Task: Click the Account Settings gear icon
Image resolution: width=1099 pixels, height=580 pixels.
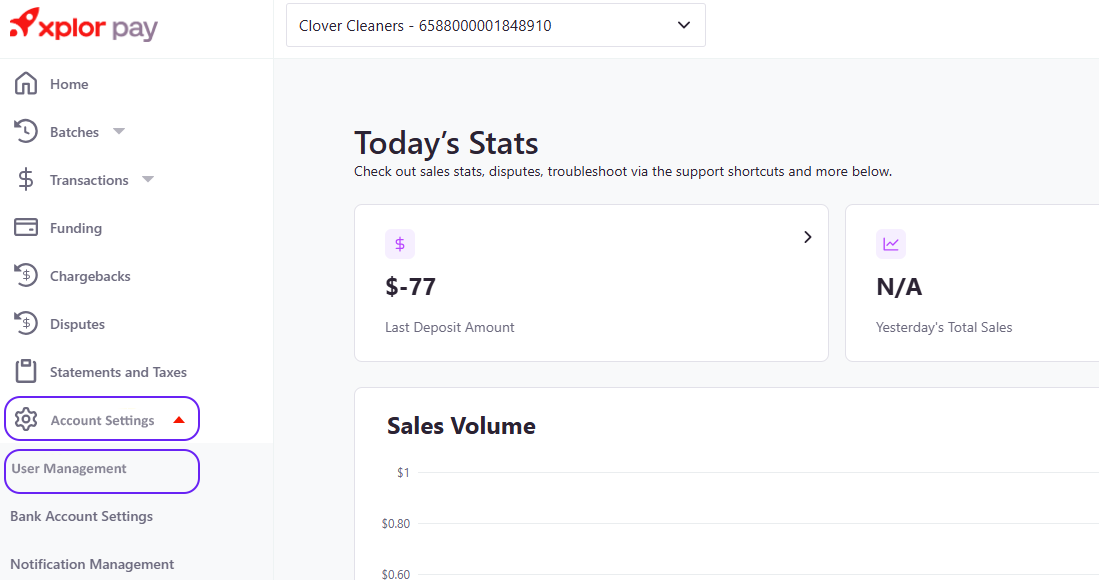Action: click(26, 420)
